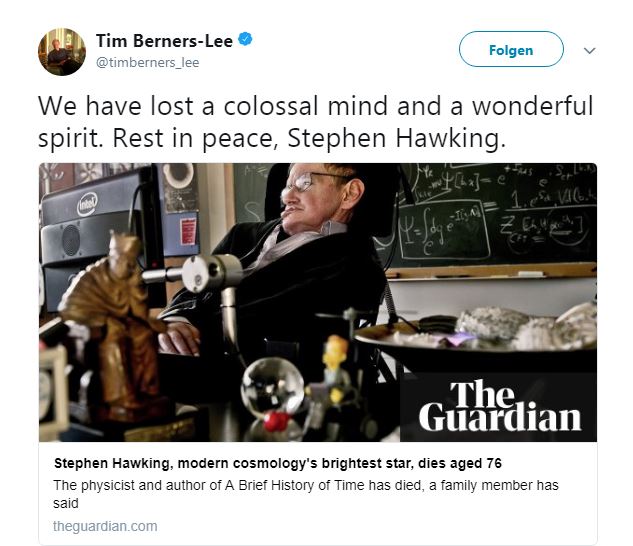Image resolution: width=633 pixels, height=546 pixels.
Task: Open the tweet options chevron menu
Action: pyautogui.click(x=590, y=50)
